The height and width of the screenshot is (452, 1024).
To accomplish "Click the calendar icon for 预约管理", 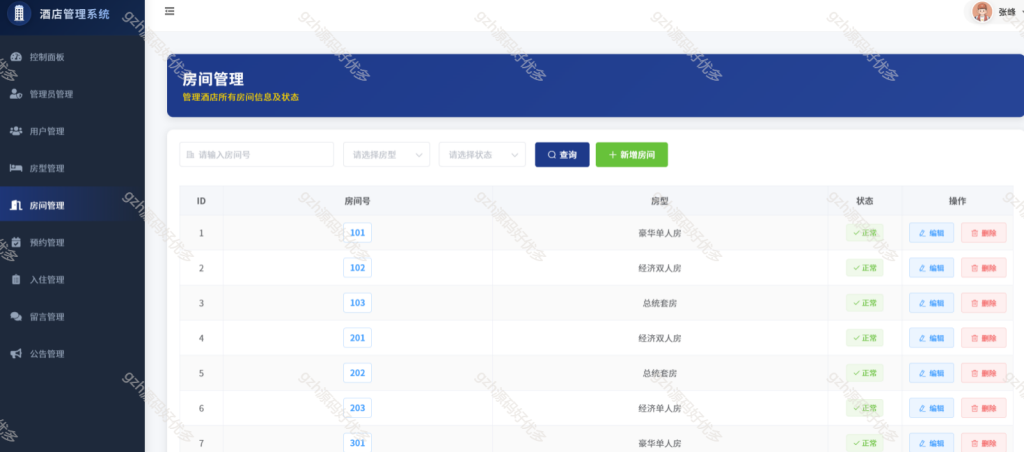I will pos(16,242).
